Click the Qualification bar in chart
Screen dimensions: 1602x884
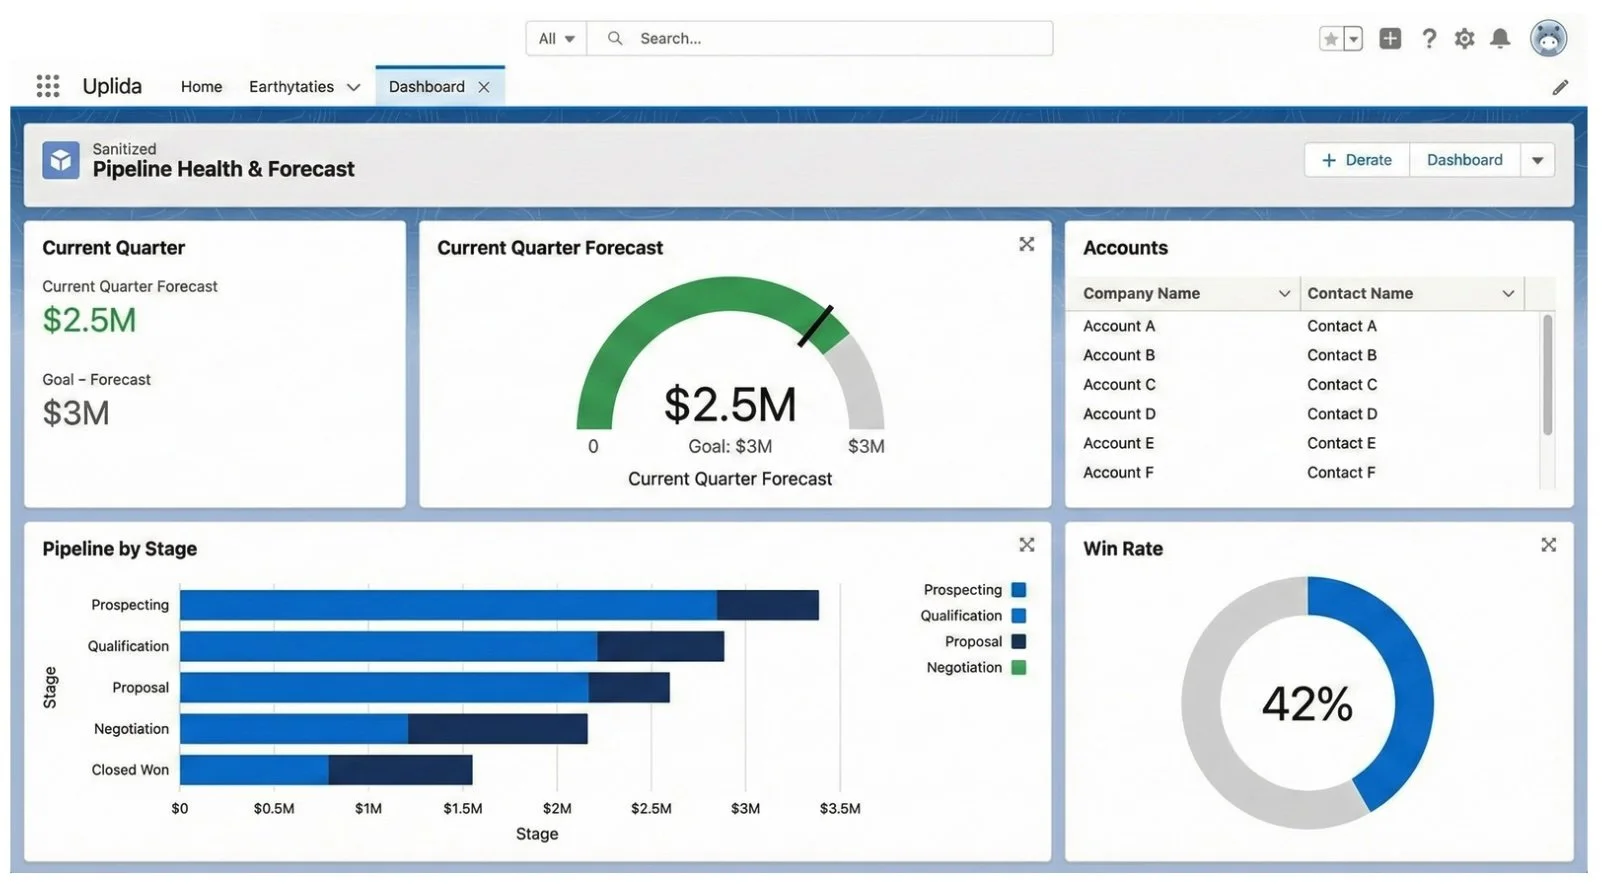click(452, 646)
